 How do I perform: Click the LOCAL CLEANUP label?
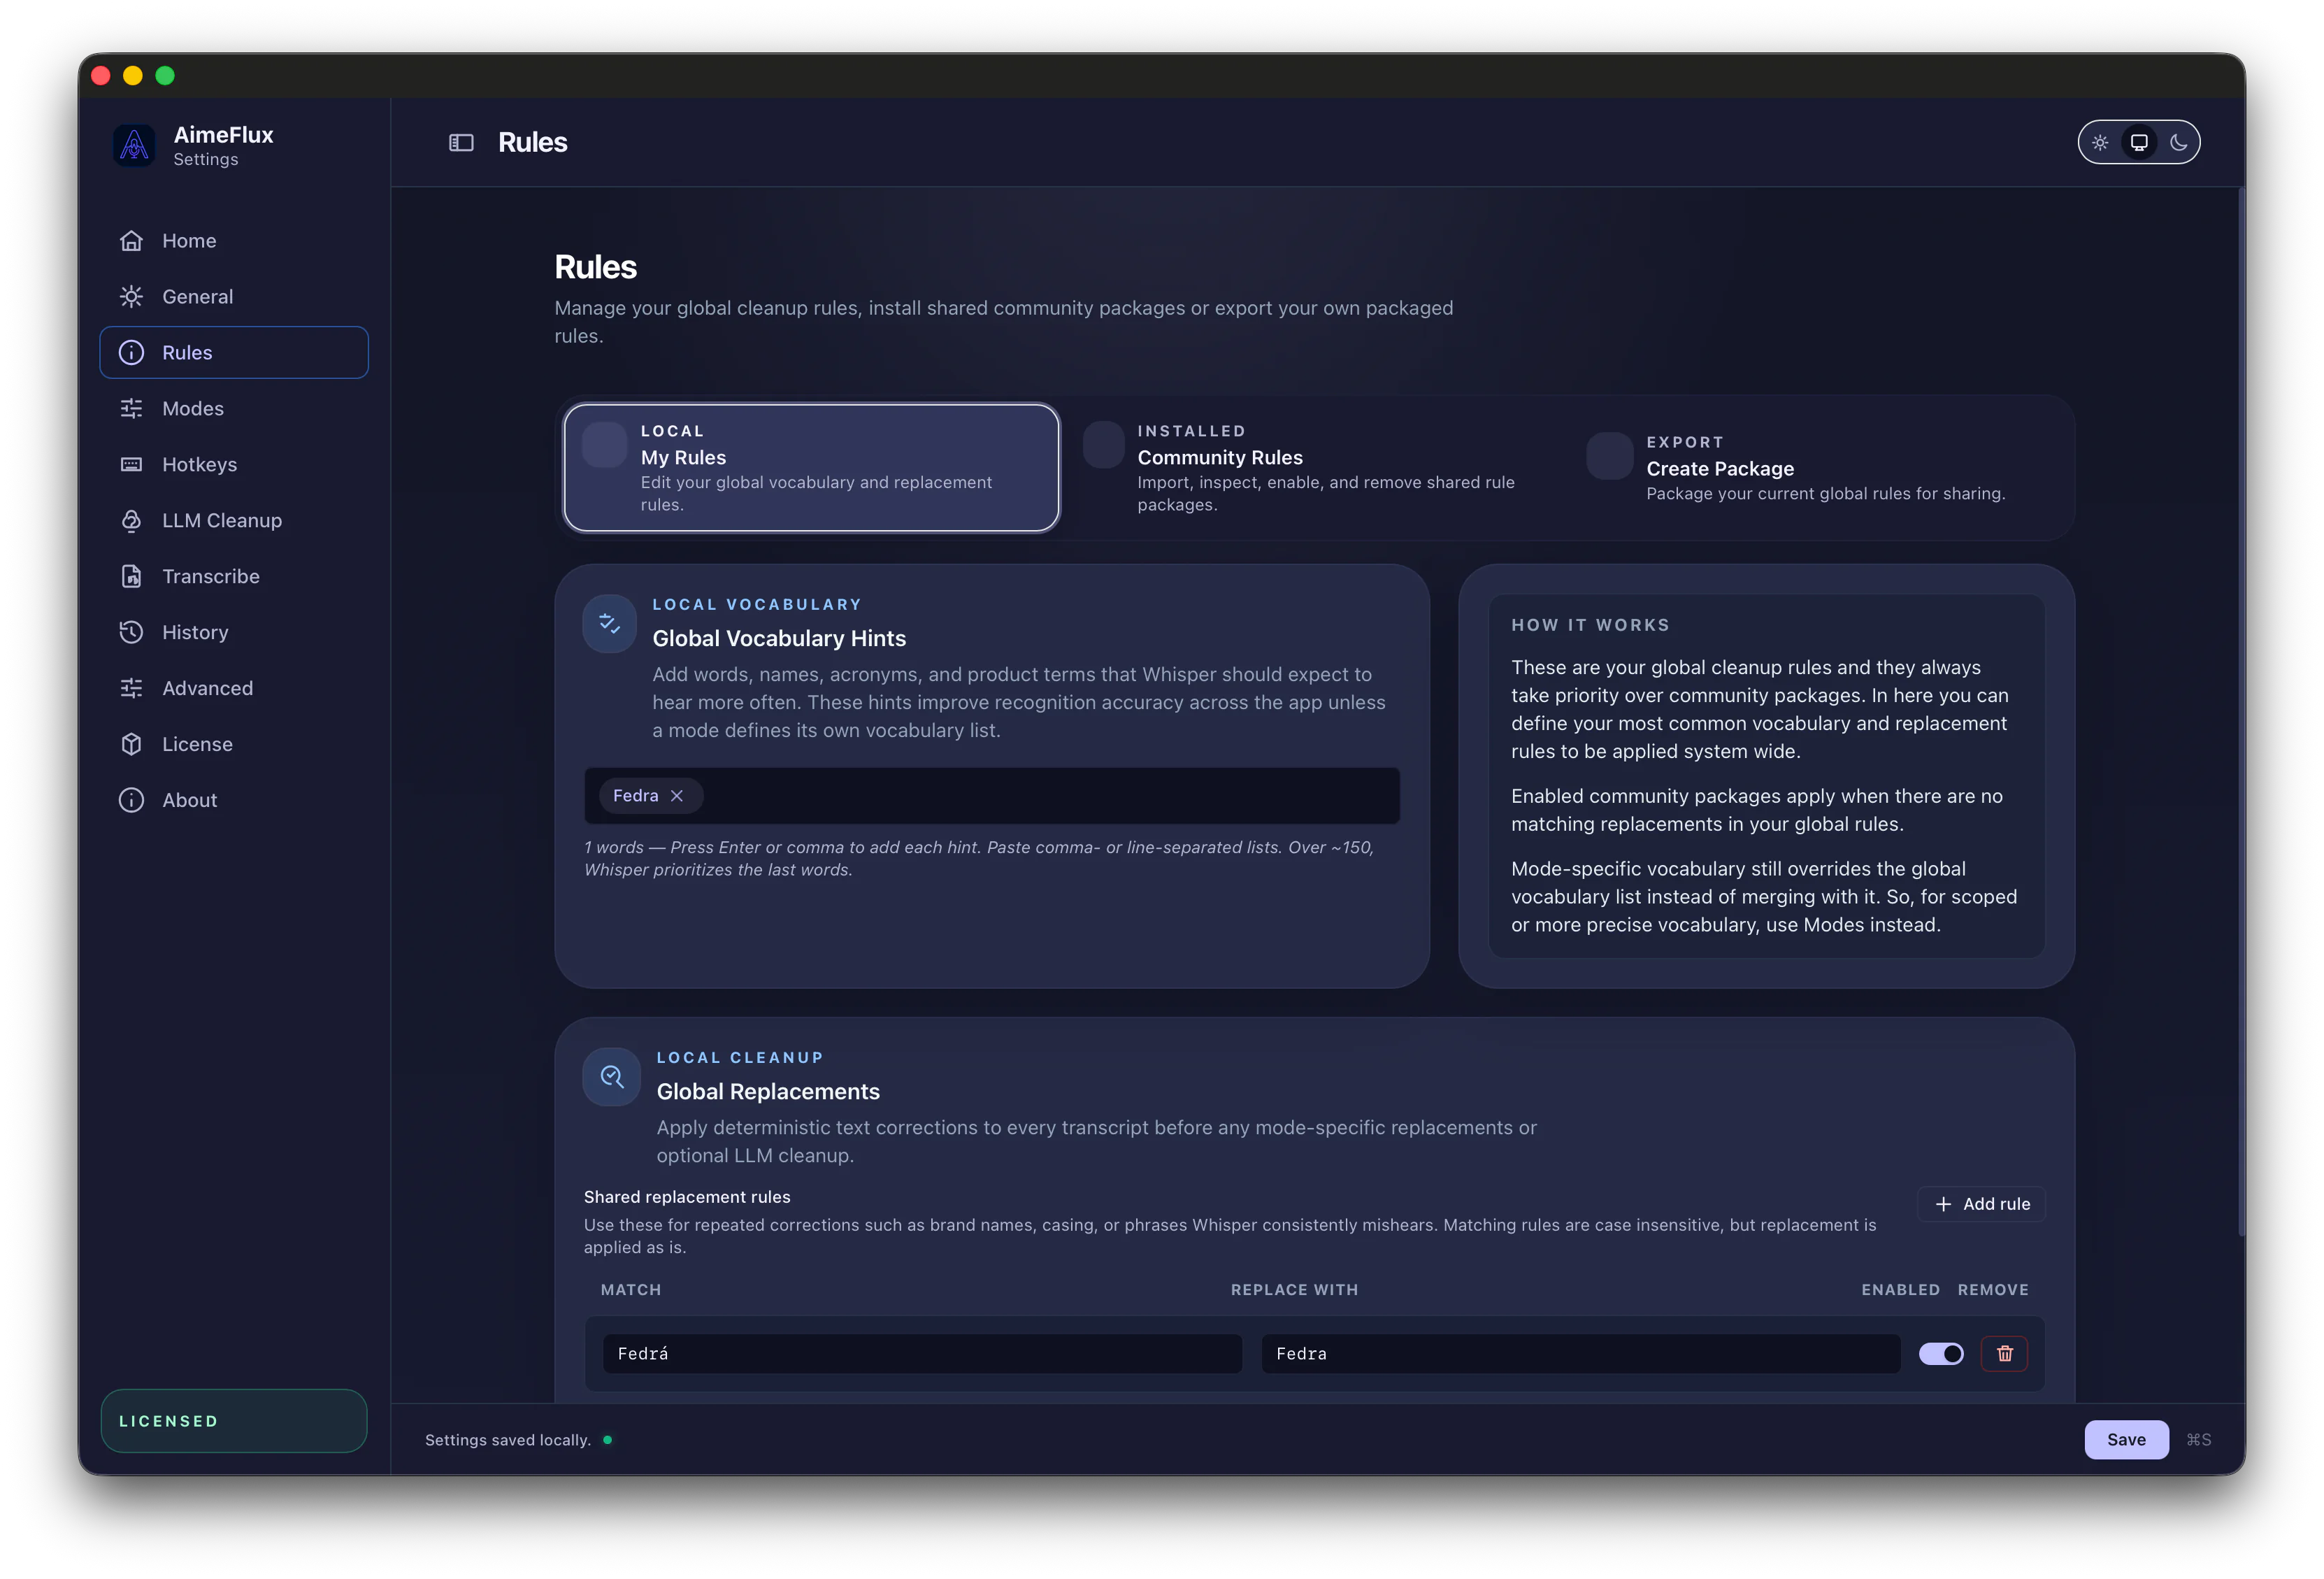tap(740, 1058)
